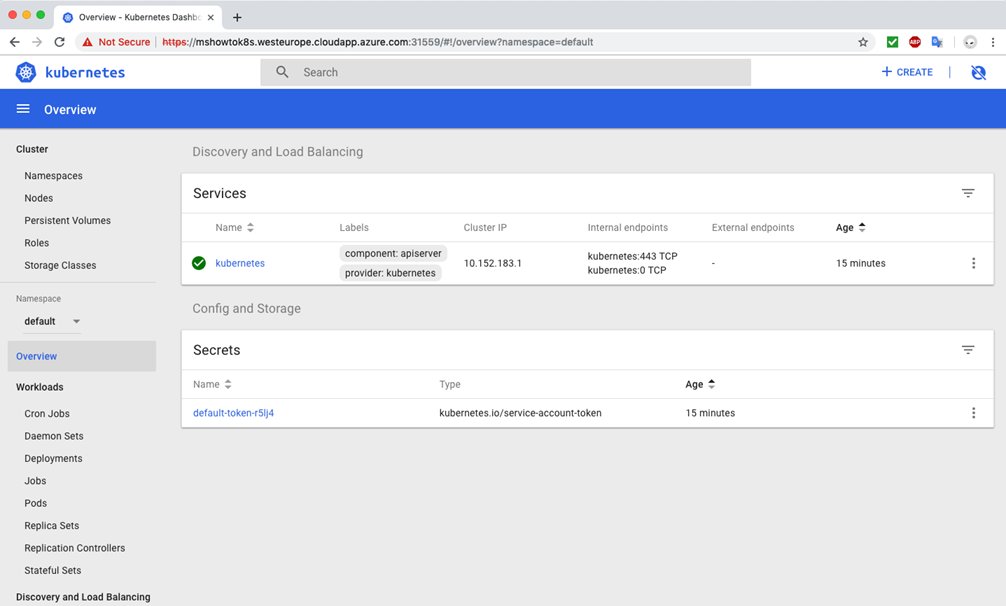Click the 'provider: kubernetes' label chip
1006x606 pixels.
tap(390, 273)
